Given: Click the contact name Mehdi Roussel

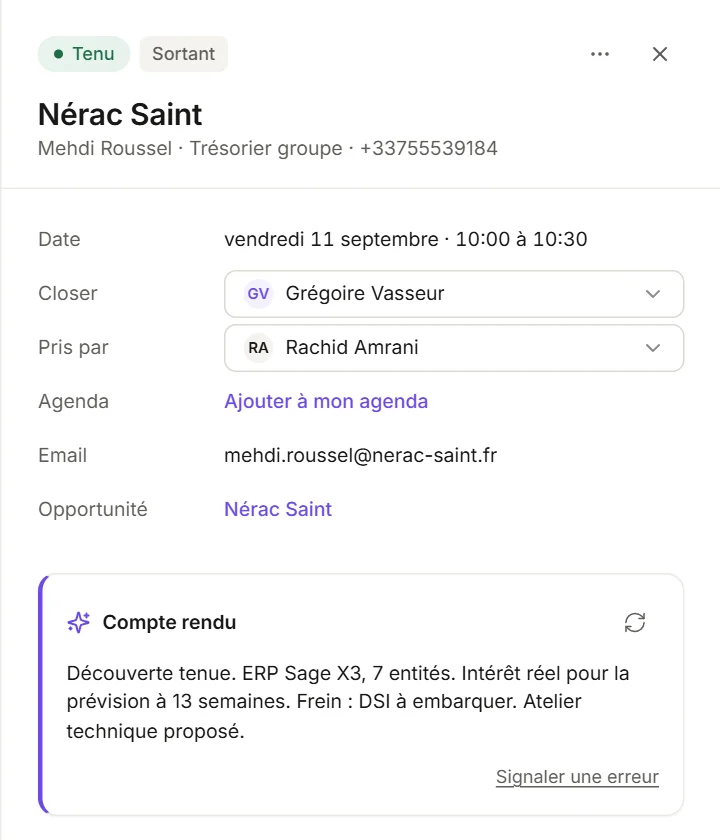Looking at the screenshot, I should [x=105, y=148].
